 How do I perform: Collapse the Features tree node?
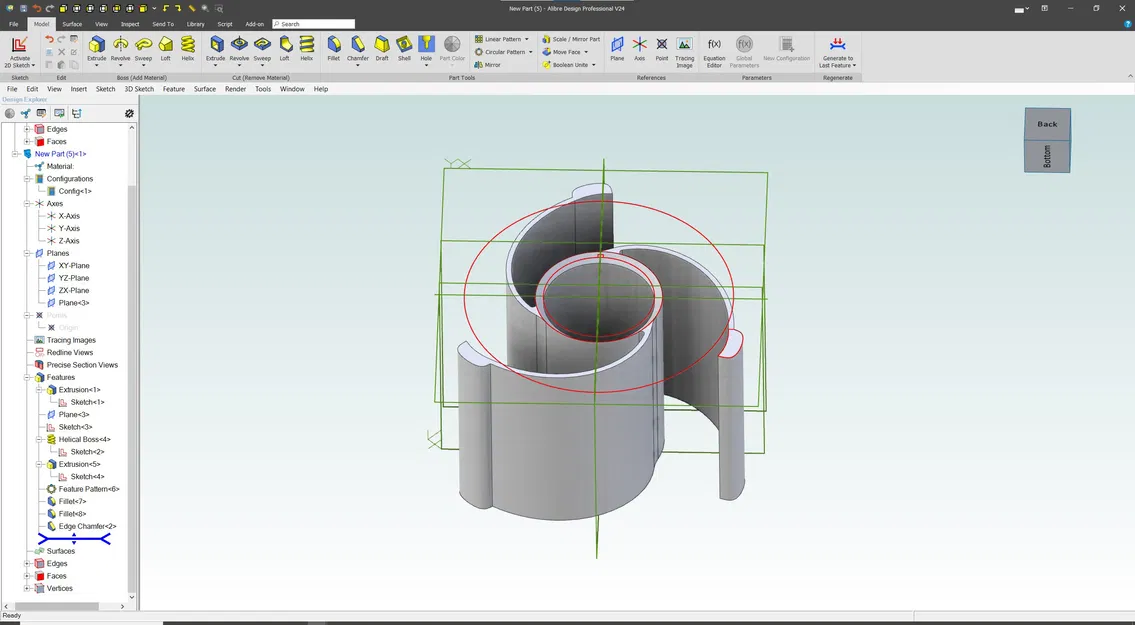click(28, 377)
